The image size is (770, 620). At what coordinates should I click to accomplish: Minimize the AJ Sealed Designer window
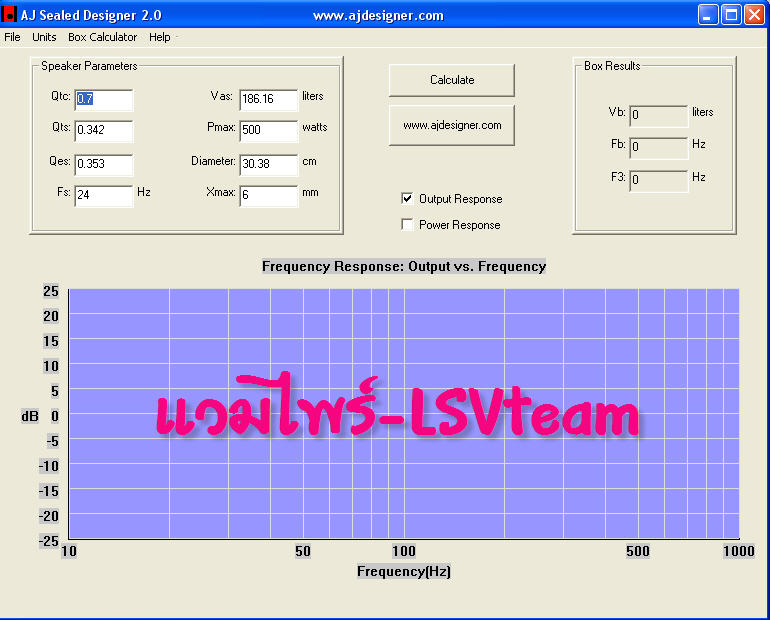(x=708, y=15)
